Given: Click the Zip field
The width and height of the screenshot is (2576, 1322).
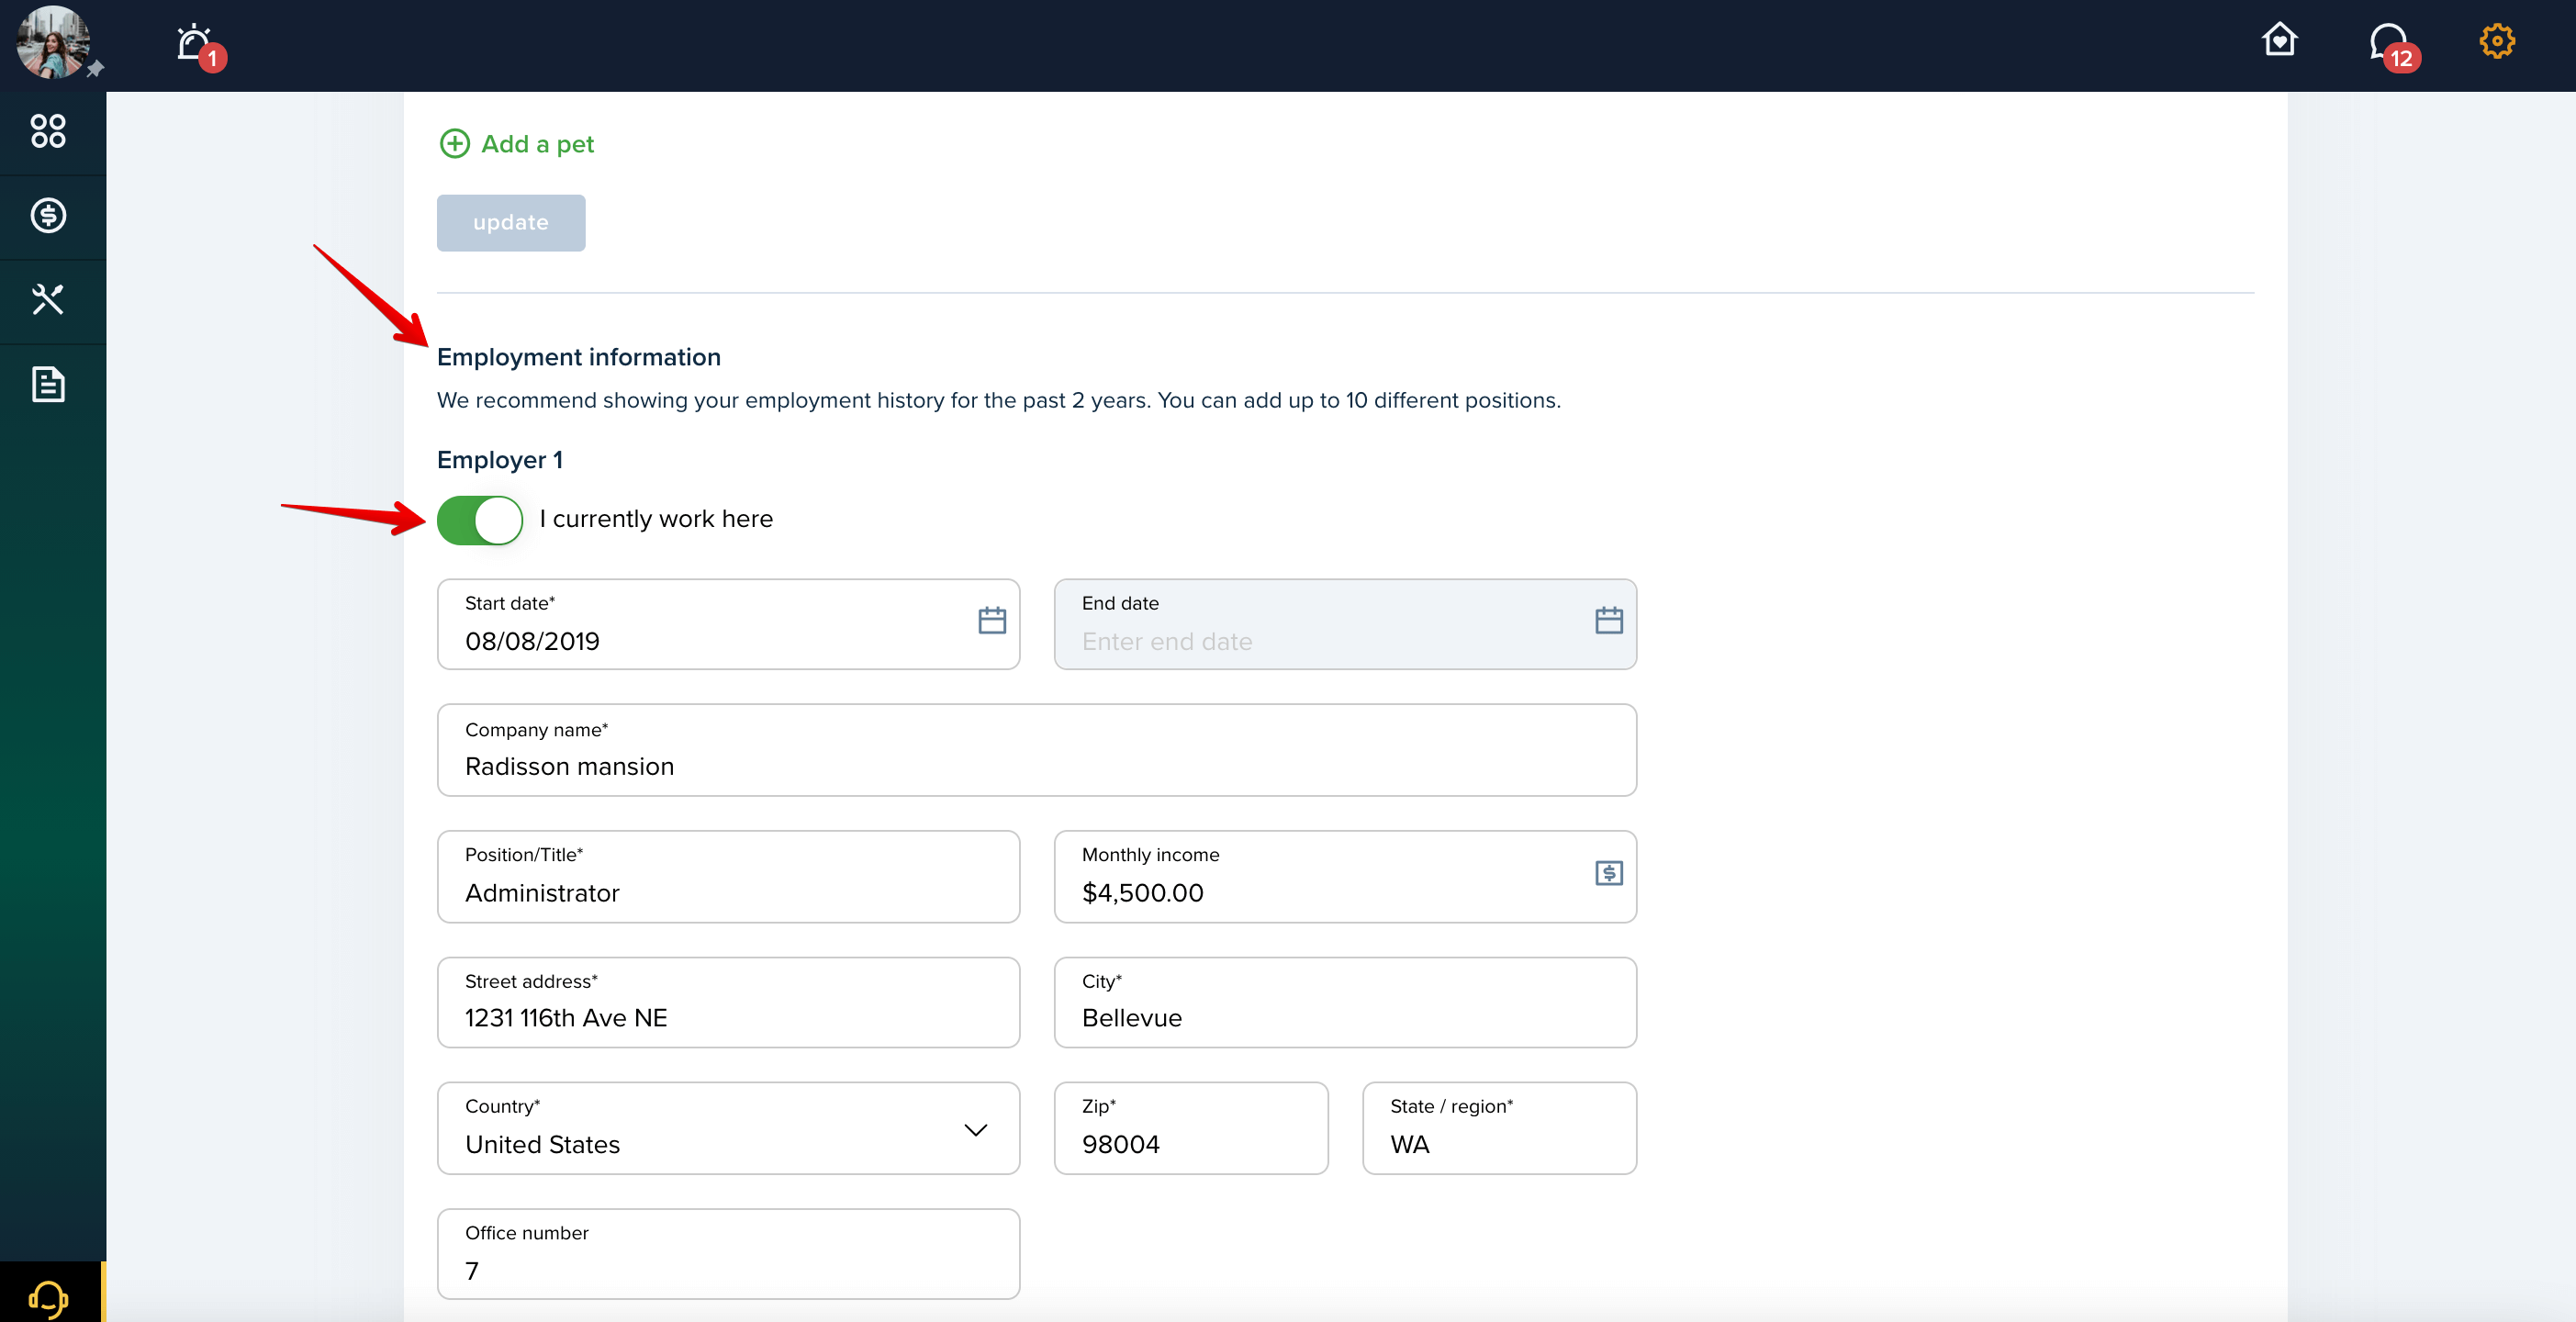Looking at the screenshot, I should [x=1191, y=1128].
